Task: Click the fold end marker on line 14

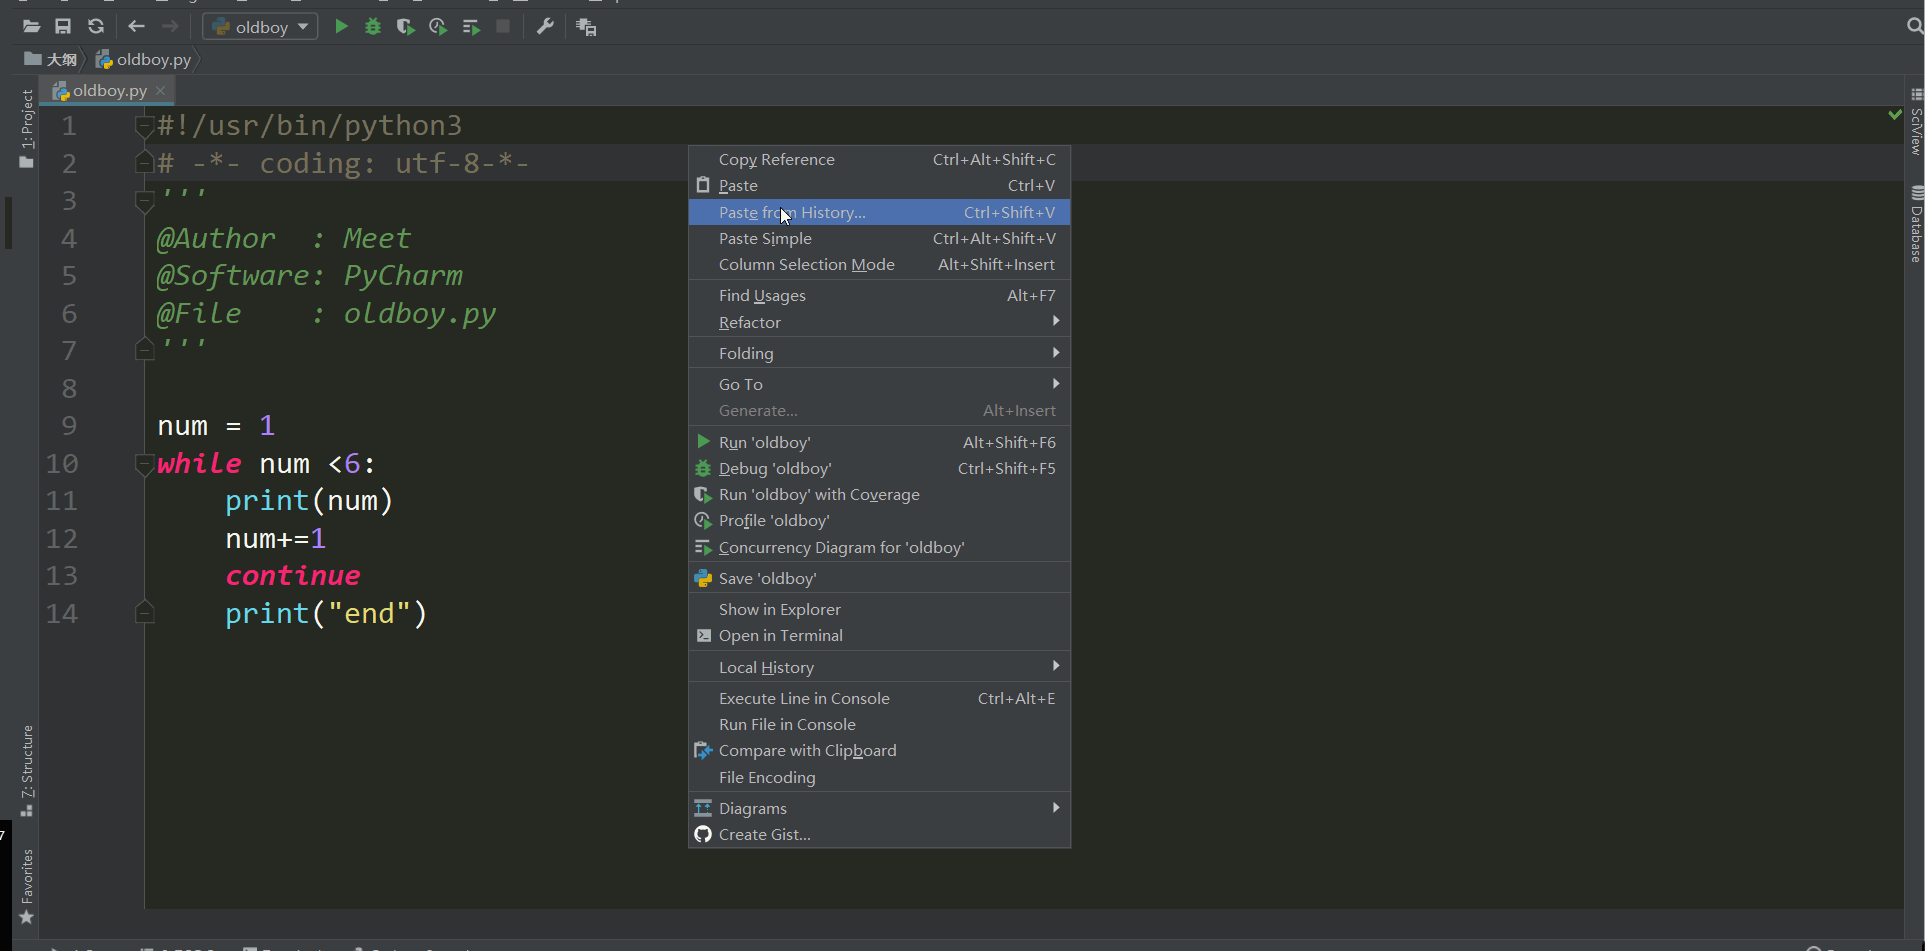Action: click(x=144, y=613)
